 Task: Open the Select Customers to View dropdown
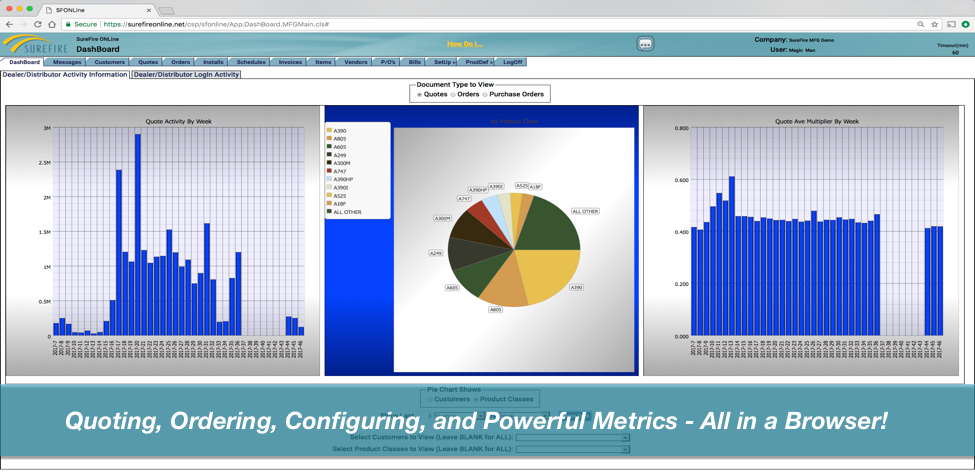click(573, 437)
